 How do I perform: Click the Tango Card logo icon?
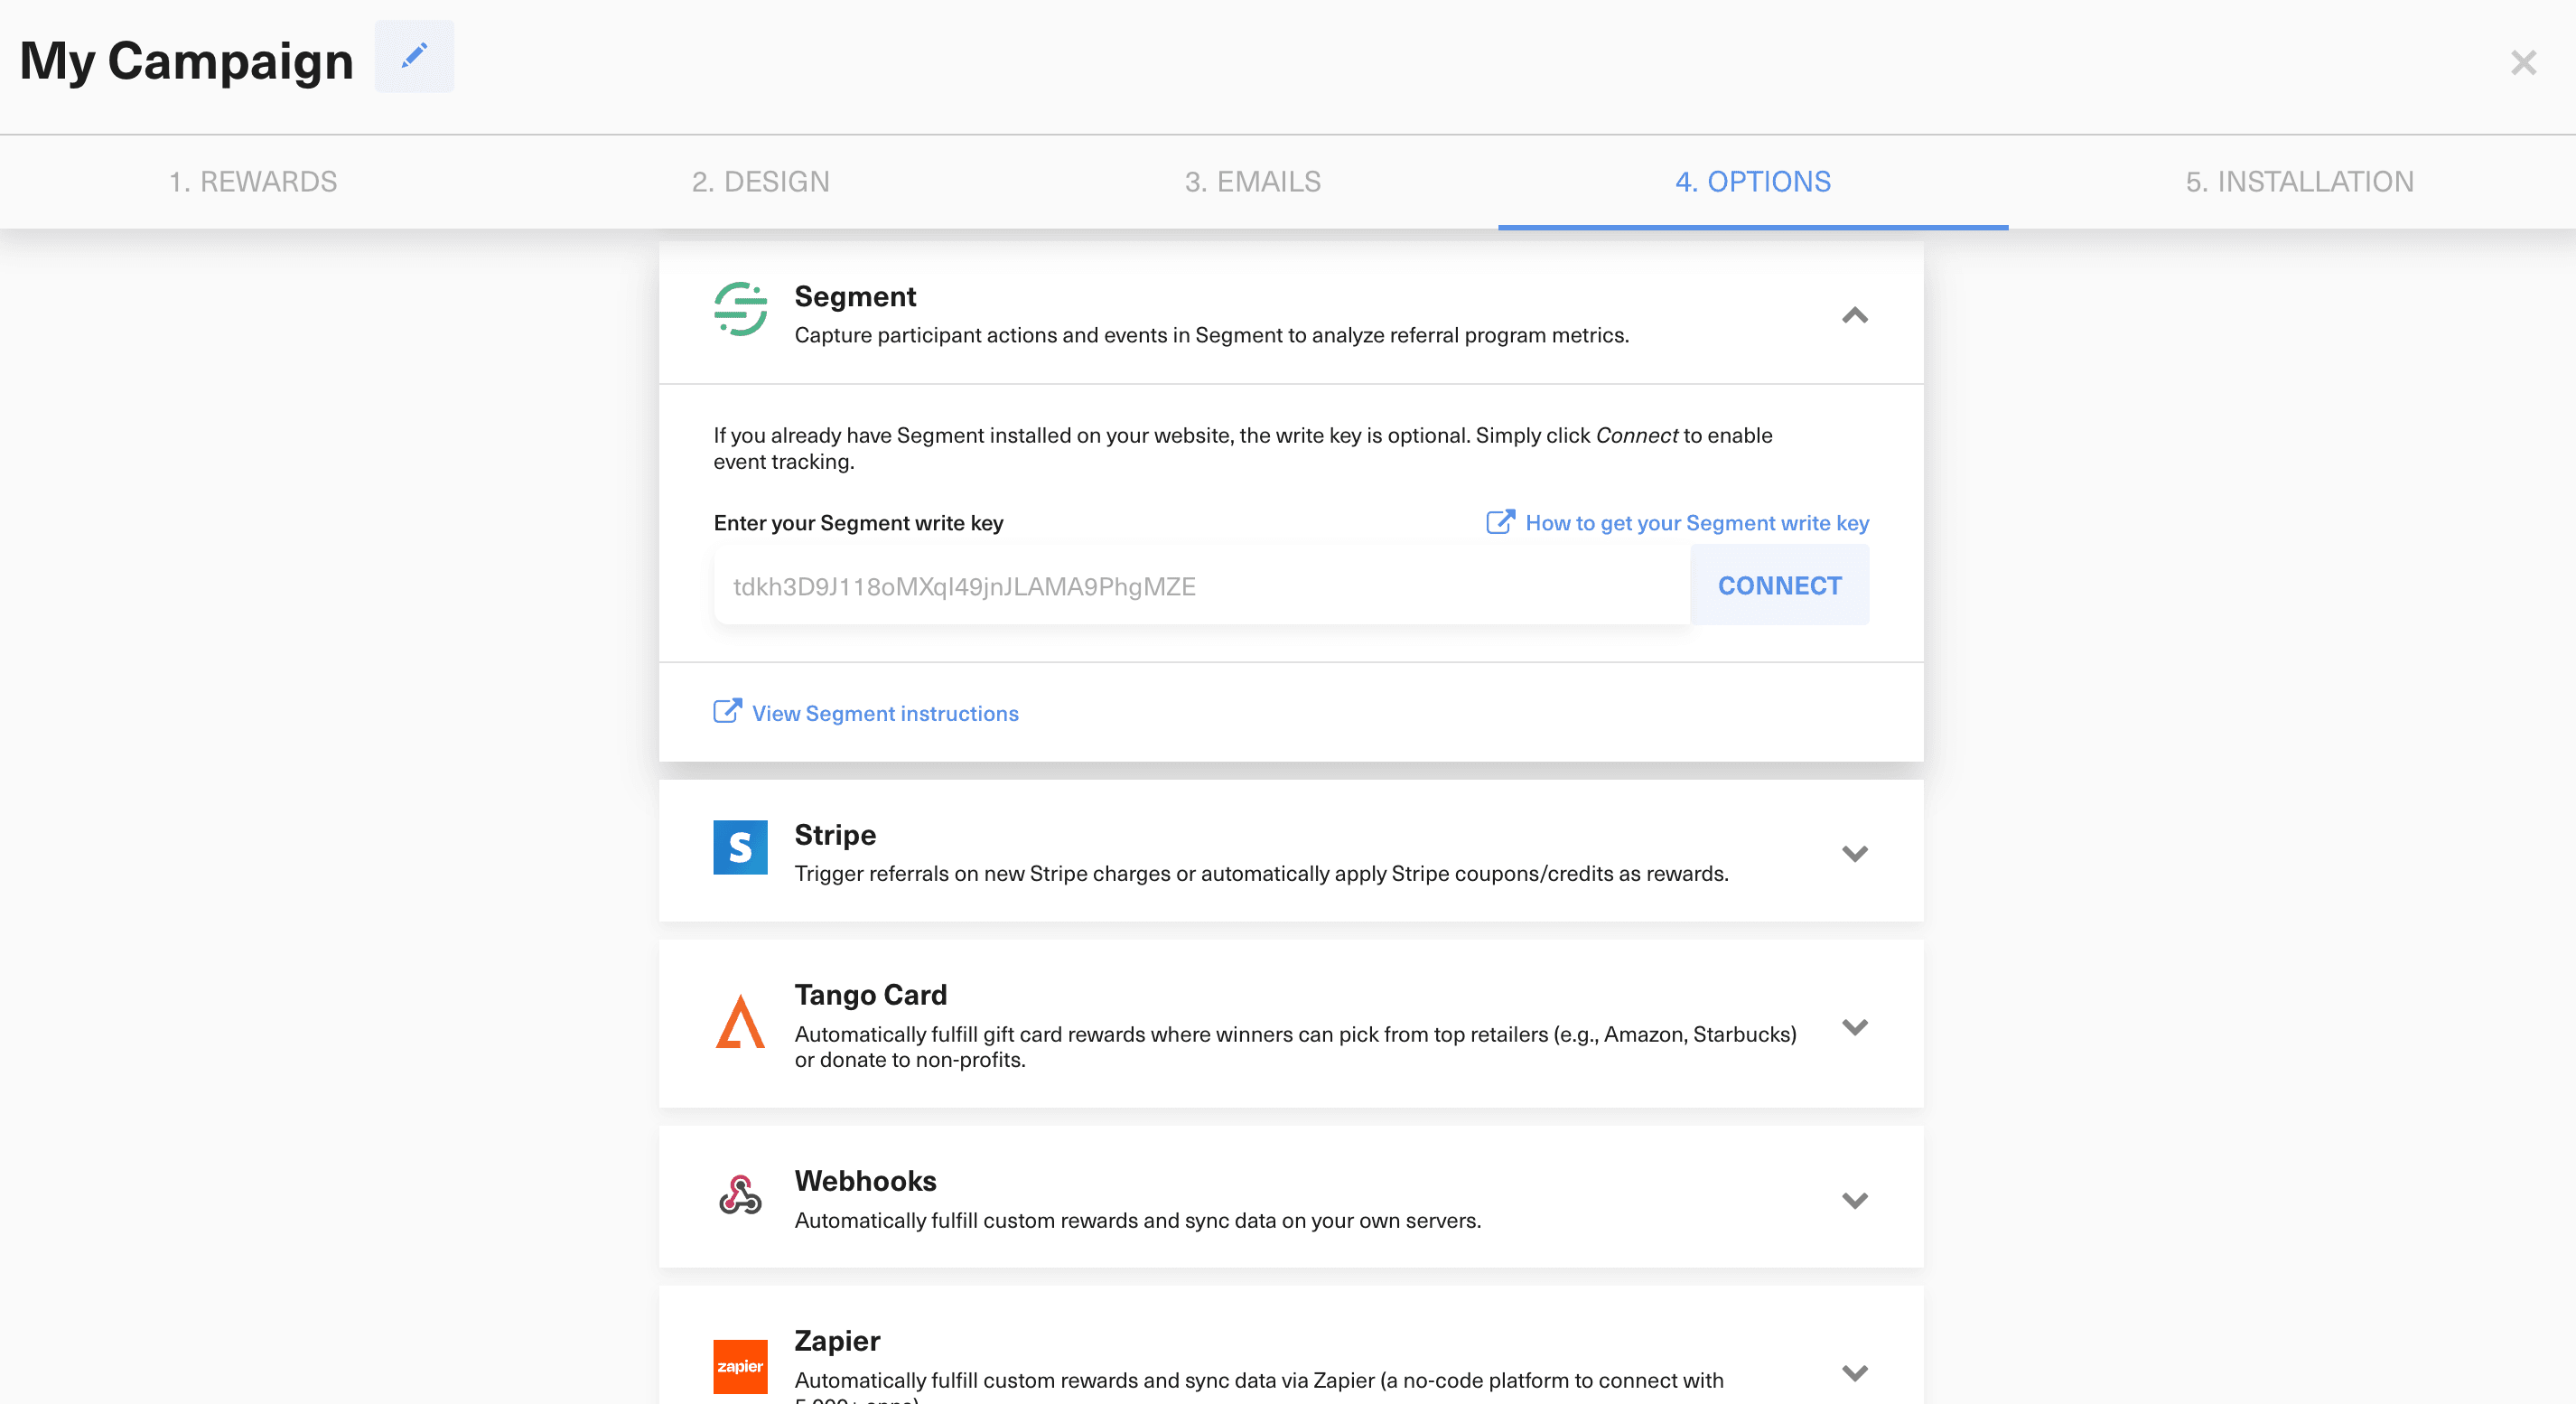pyautogui.click(x=740, y=1024)
